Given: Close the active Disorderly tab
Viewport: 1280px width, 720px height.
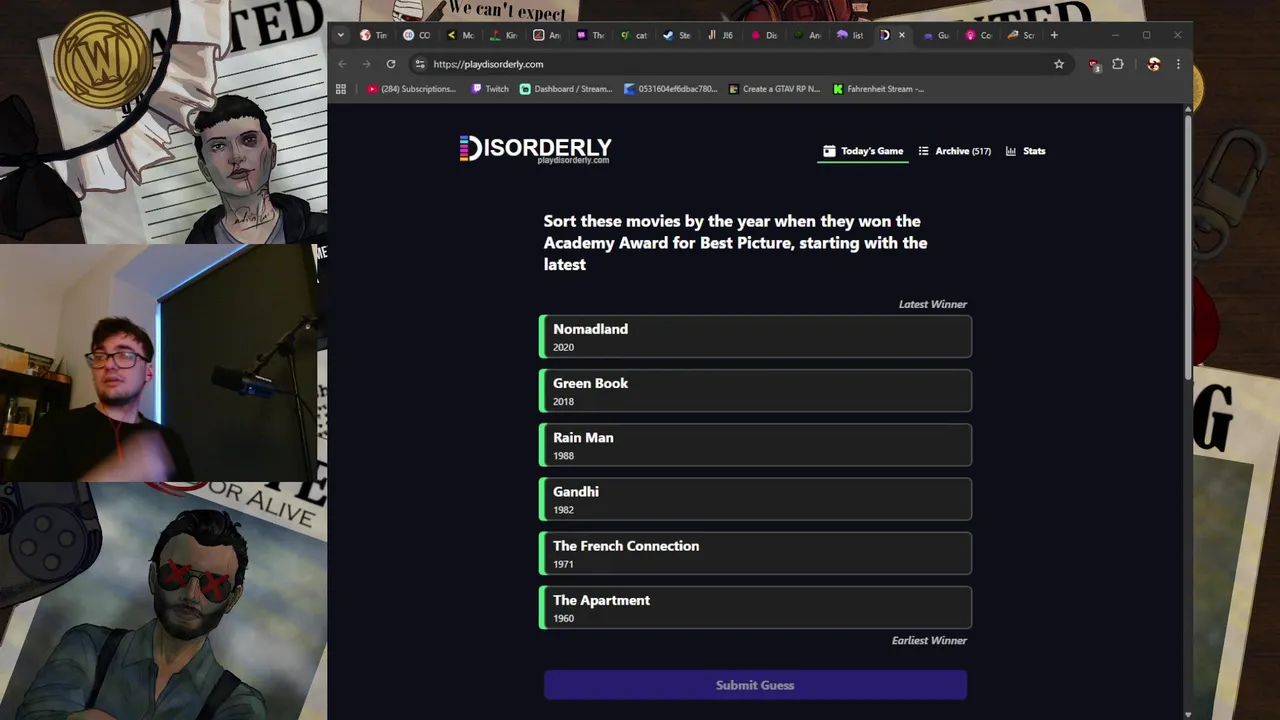Looking at the screenshot, I should 902,35.
